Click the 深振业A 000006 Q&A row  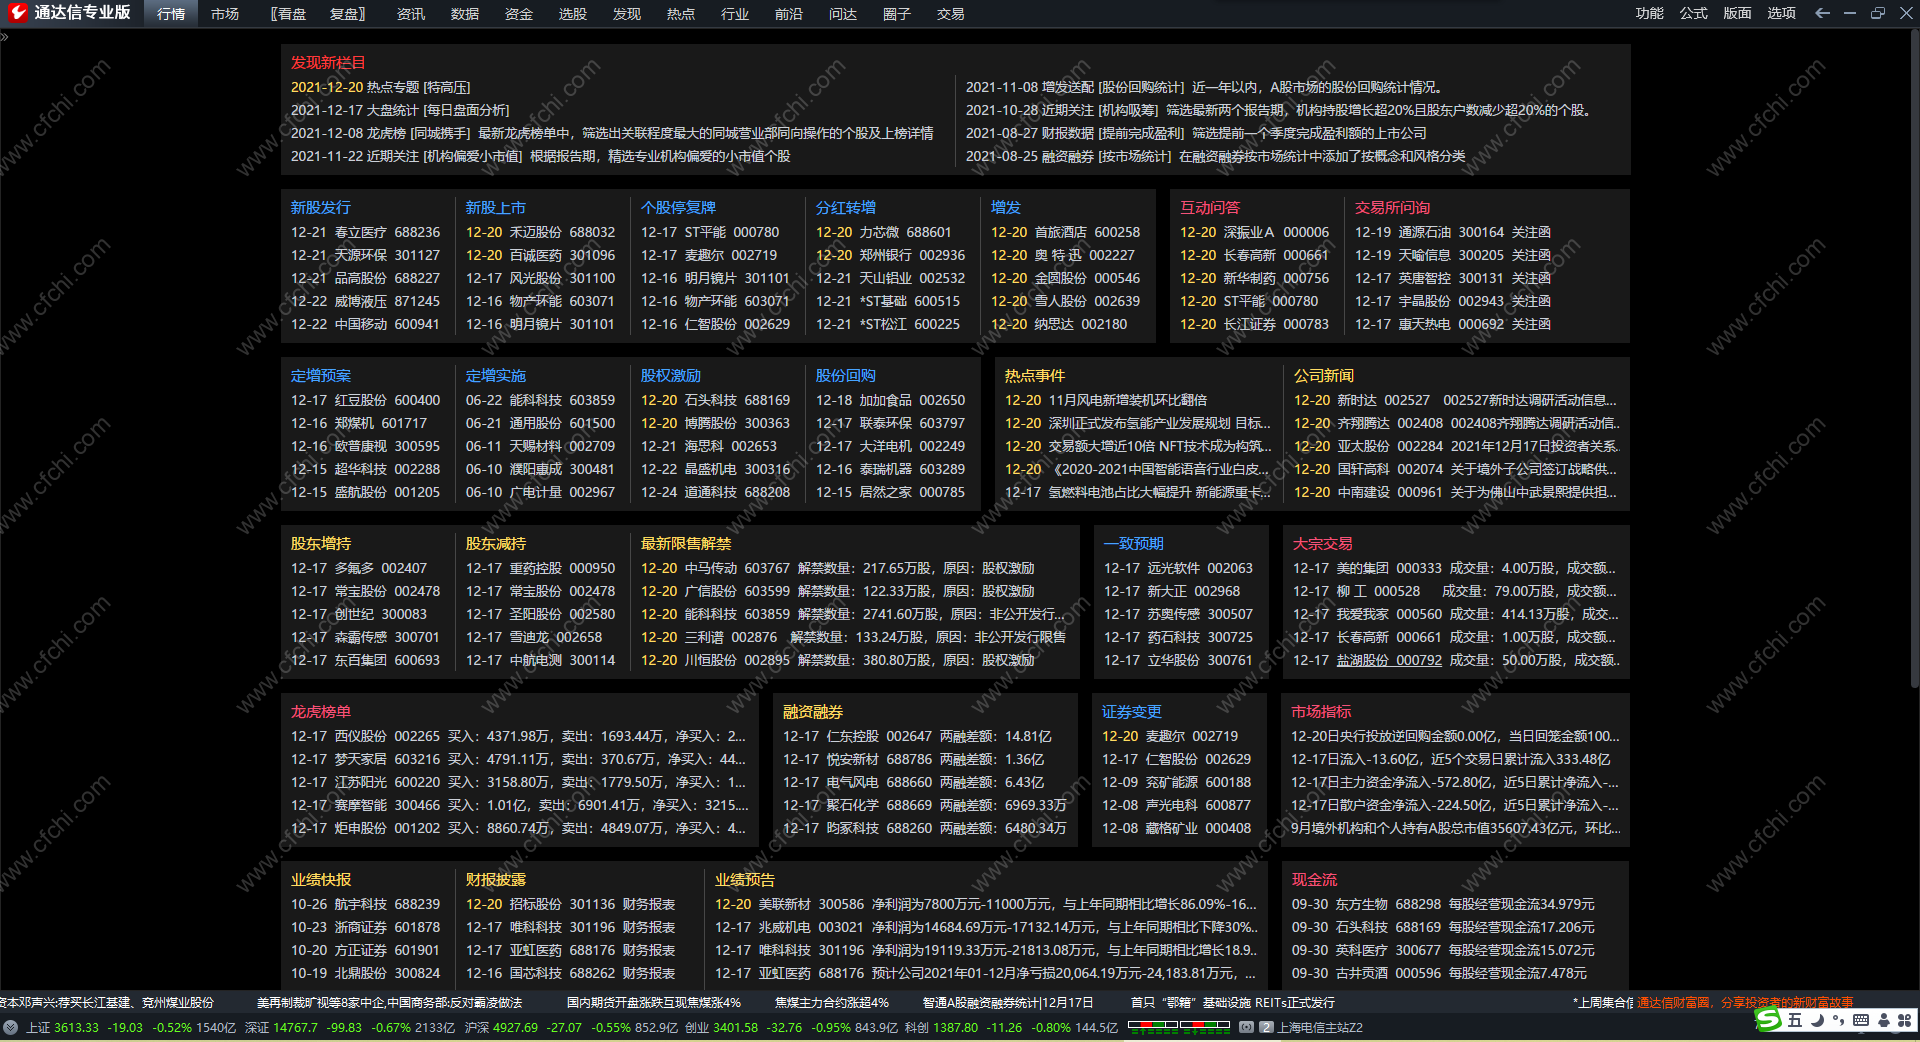(x=1254, y=232)
